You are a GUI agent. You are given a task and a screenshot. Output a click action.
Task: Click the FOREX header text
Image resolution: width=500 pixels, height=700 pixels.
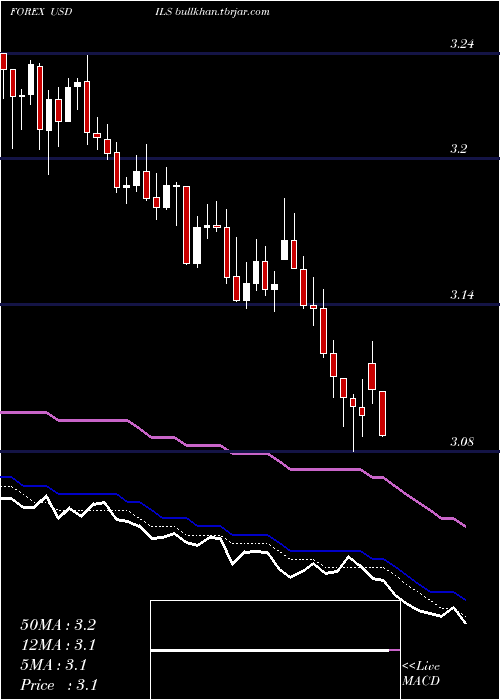[x=27, y=12]
